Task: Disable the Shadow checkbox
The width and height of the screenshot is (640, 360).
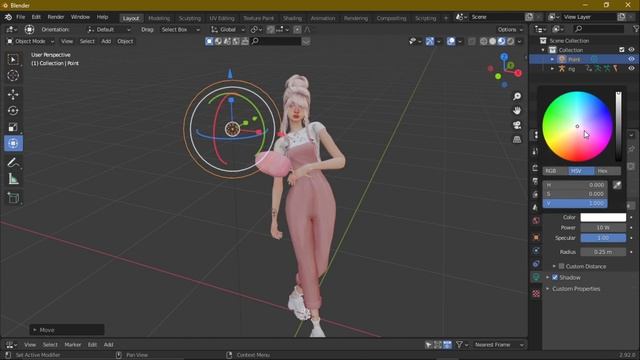Action: pos(555,278)
